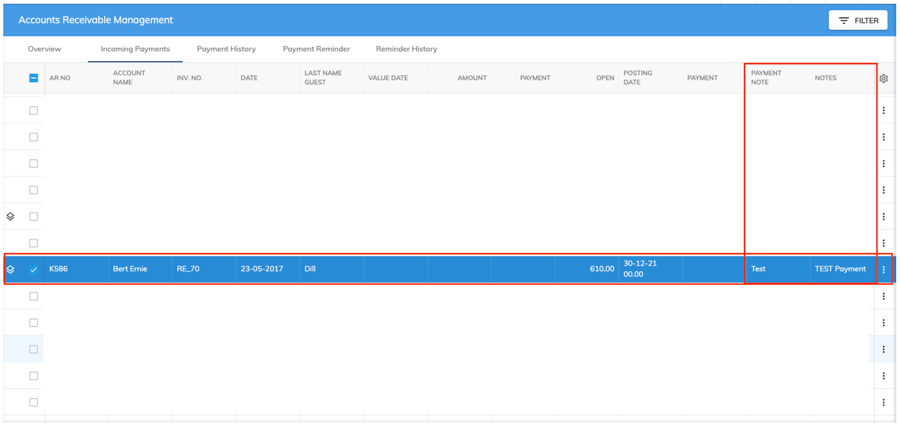Go to the Payment Reminder tab

coord(316,49)
